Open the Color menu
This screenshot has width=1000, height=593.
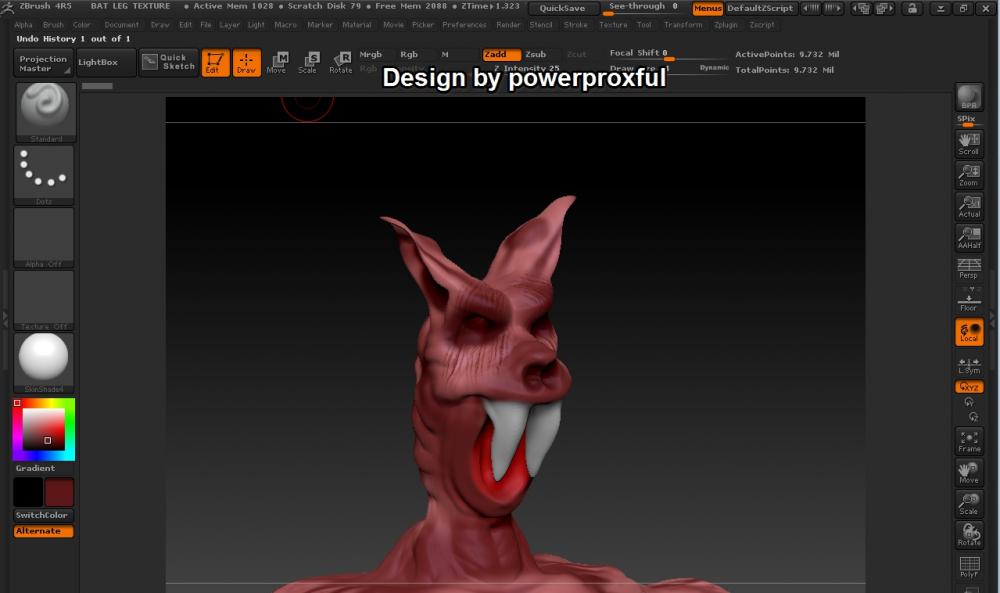coord(82,25)
